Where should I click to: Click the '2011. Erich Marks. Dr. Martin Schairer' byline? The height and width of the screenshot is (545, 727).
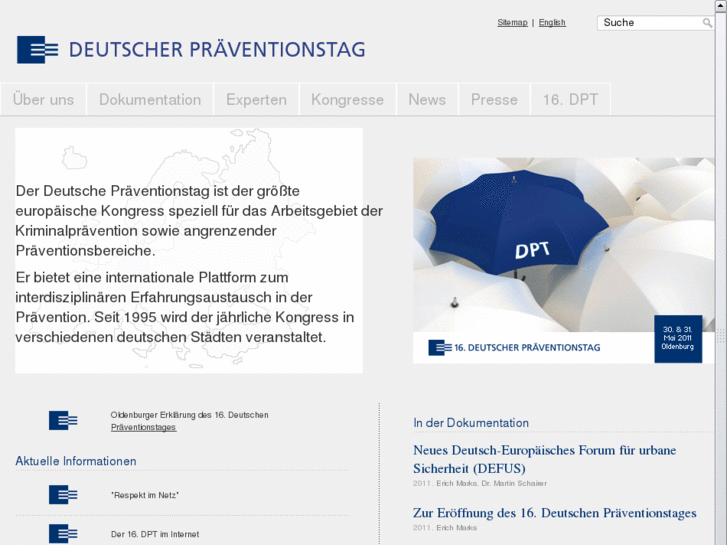pyautogui.click(x=480, y=483)
